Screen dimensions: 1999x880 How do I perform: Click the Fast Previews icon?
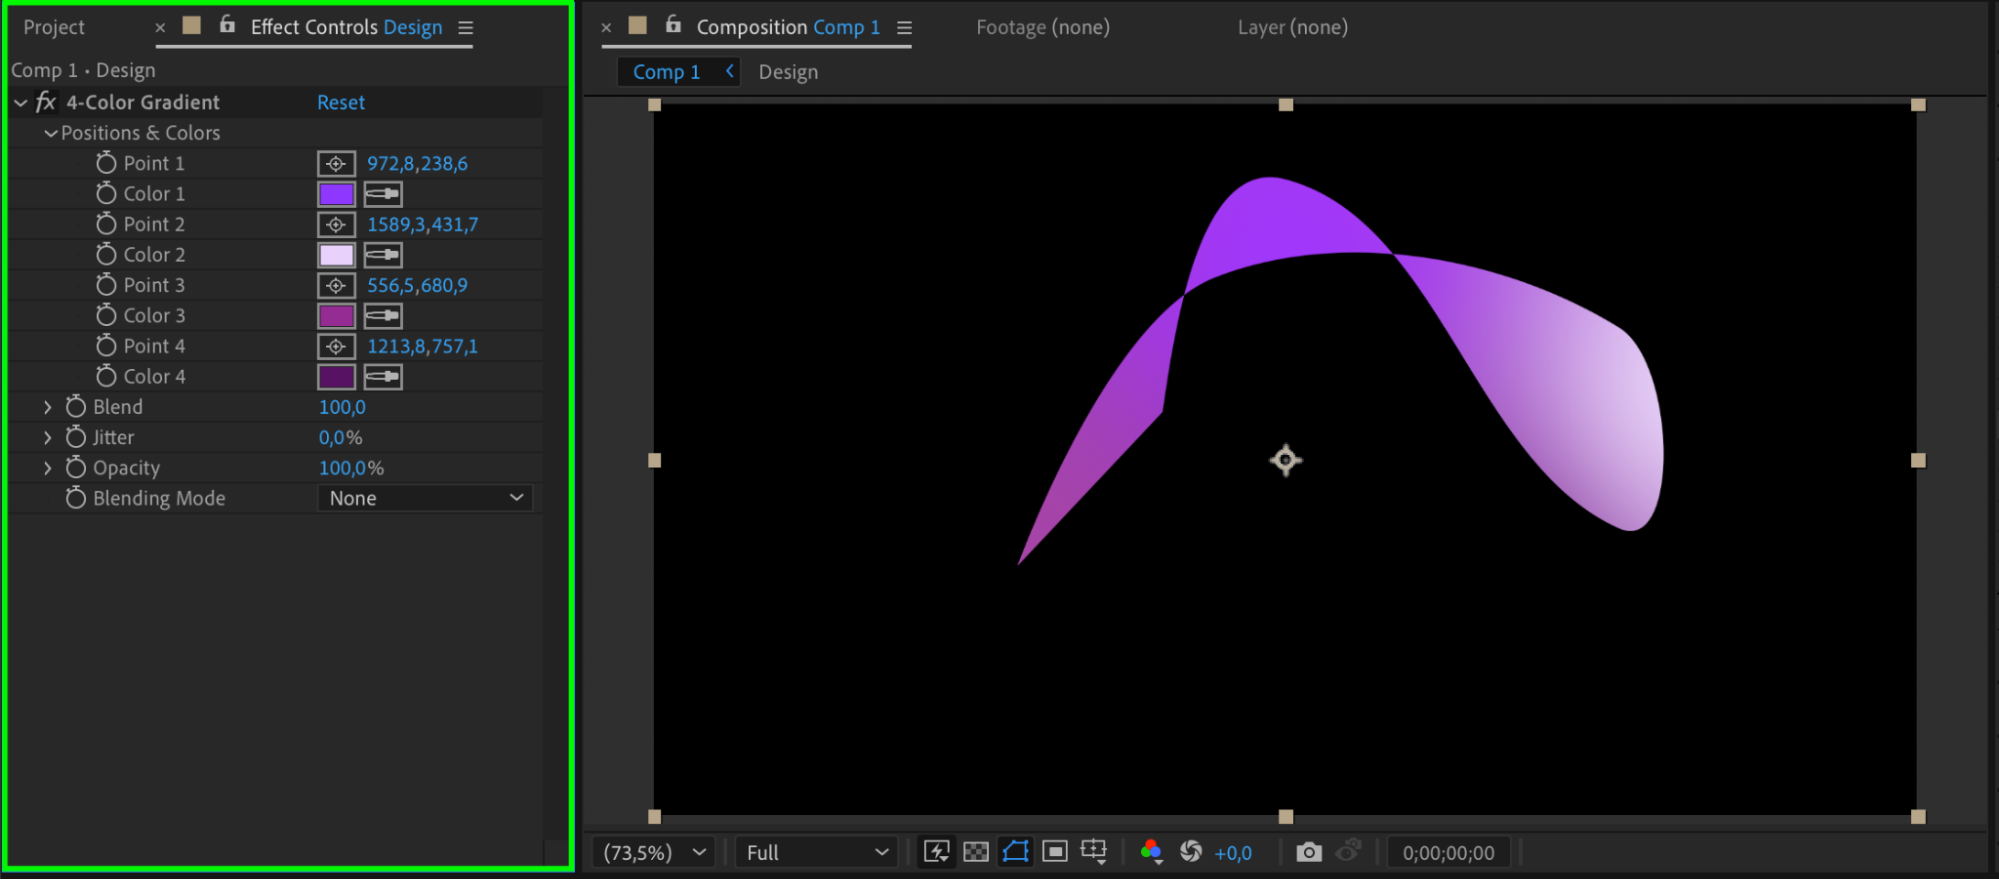pos(936,852)
